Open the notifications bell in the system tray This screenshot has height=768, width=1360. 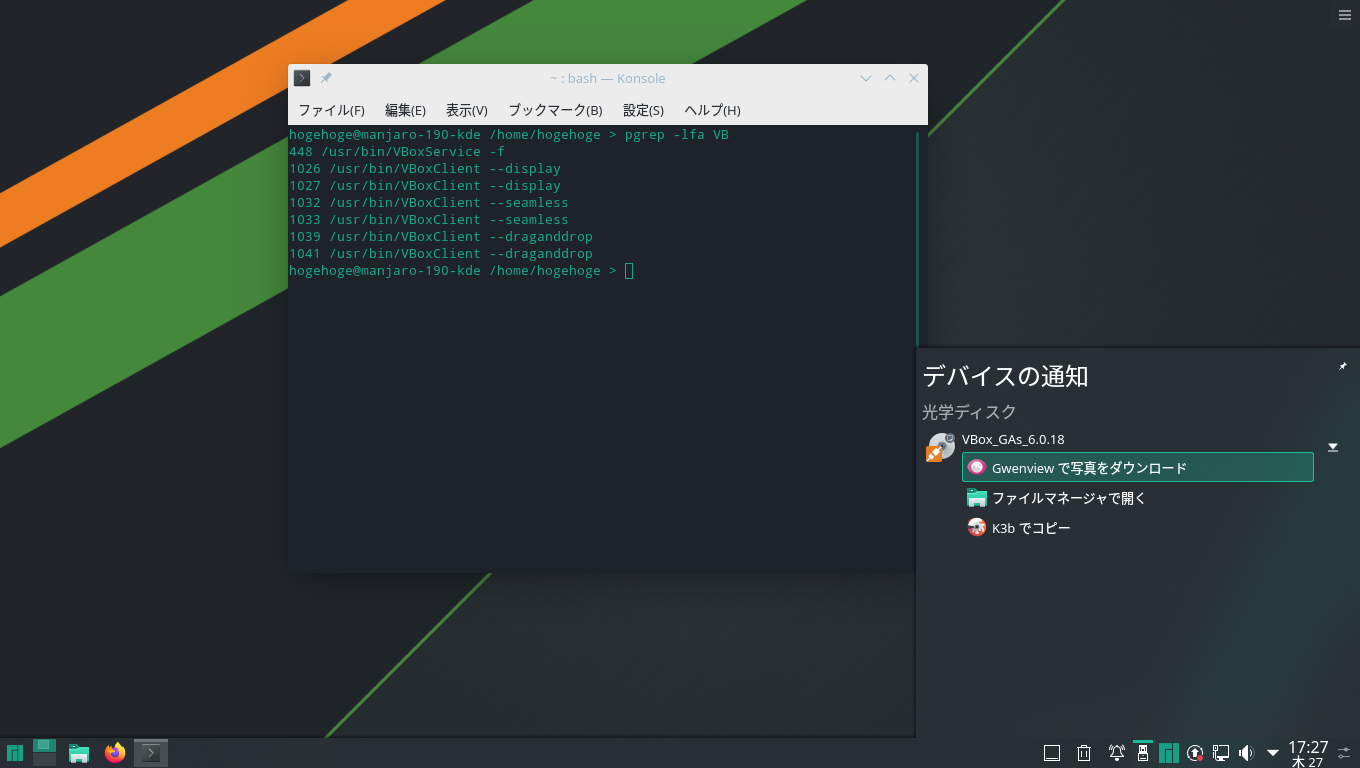[x=1117, y=752]
